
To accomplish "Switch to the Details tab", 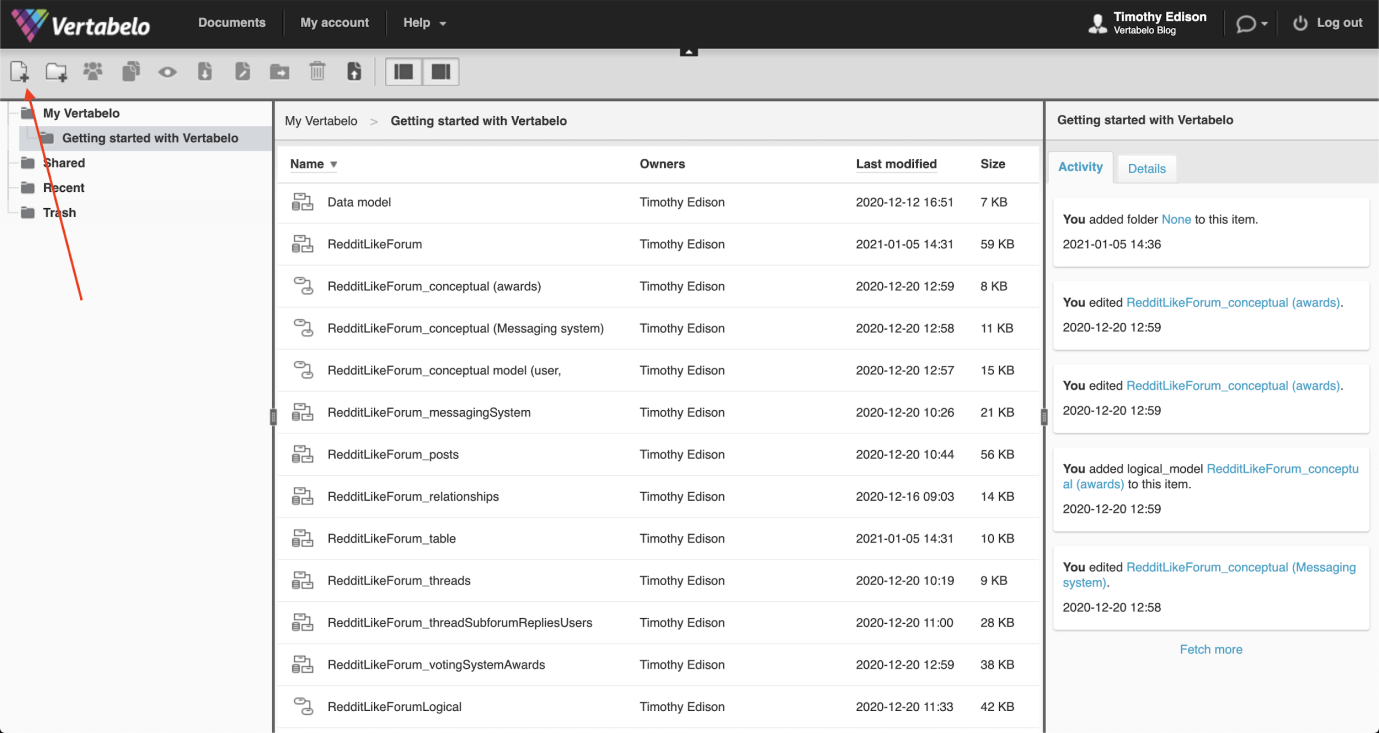I will click(1147, 169).
